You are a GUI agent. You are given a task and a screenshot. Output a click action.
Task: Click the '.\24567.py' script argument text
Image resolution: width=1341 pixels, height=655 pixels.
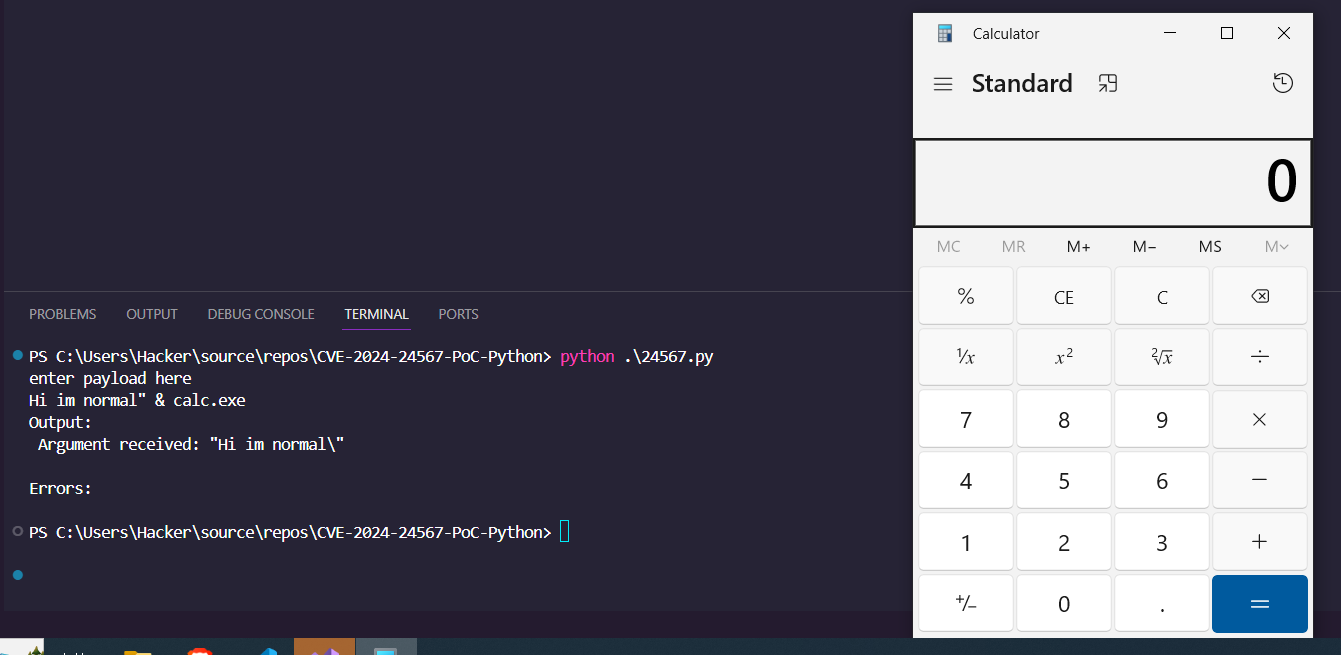pyautogui.click(x=668, y=357)
